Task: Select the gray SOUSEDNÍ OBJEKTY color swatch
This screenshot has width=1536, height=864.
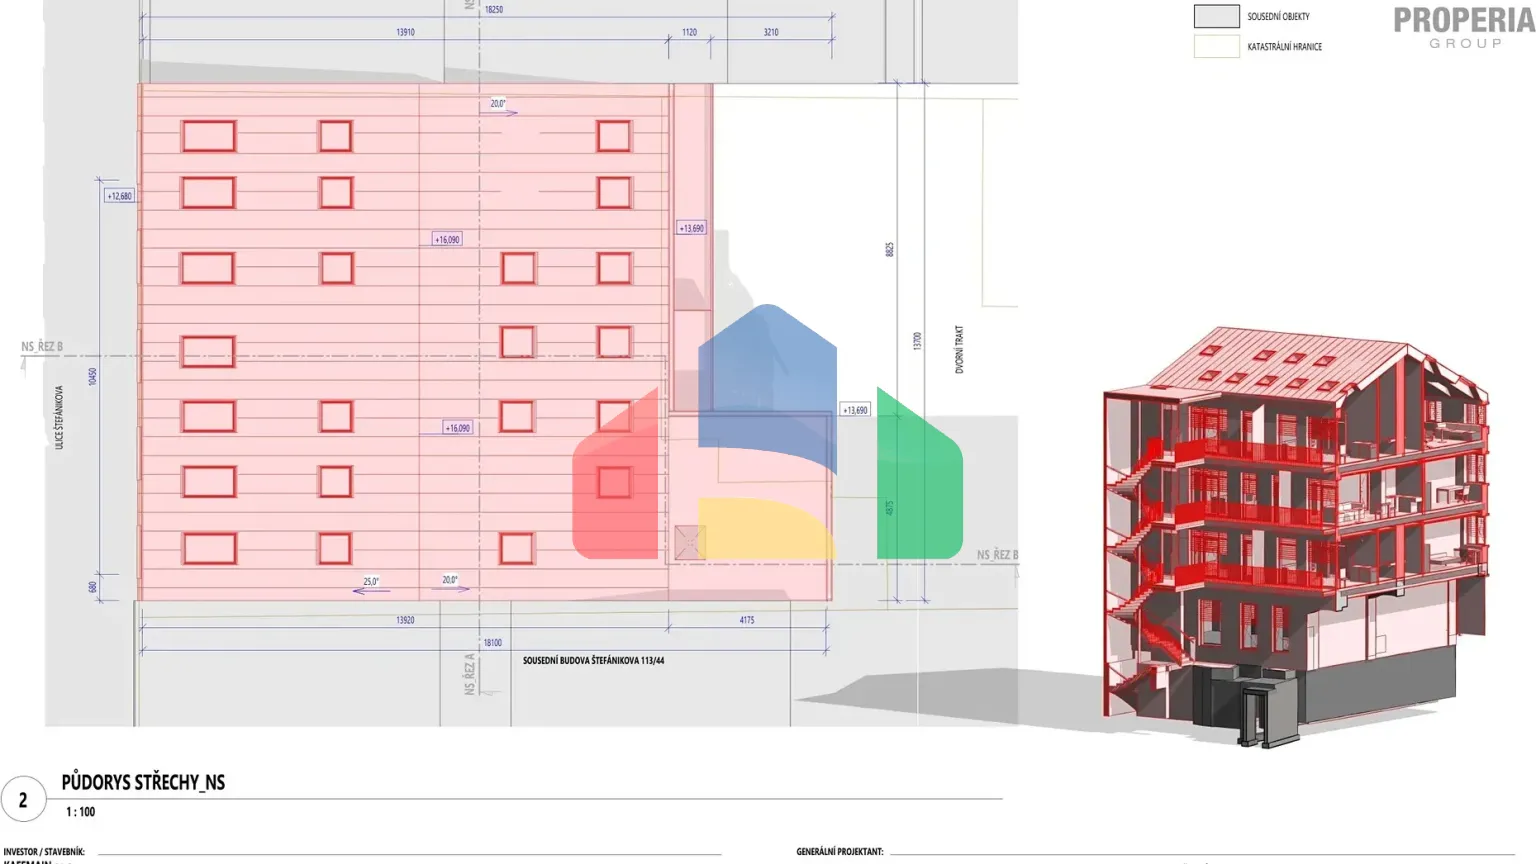Action: (x=1215, y=15)
